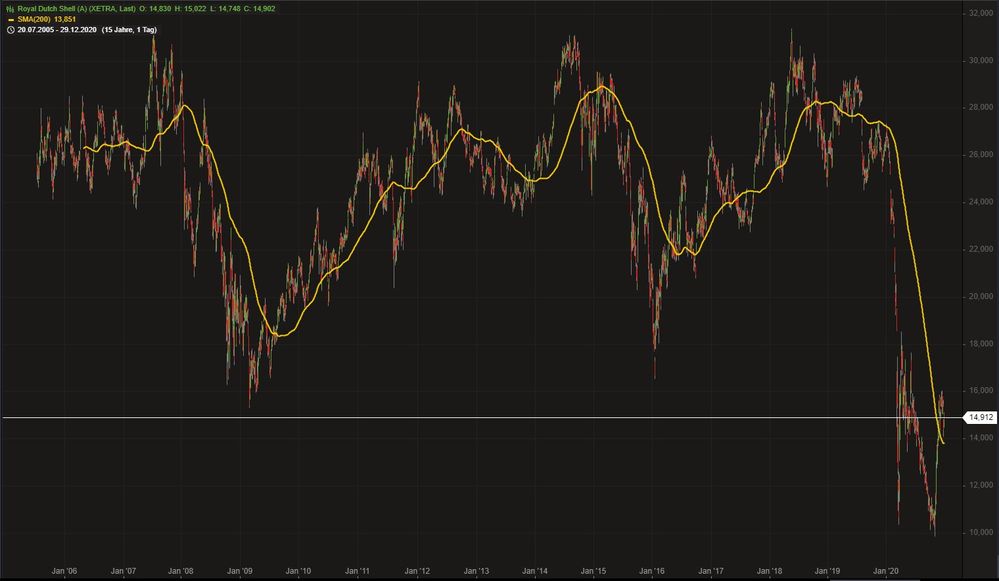
Task: Click the '(15 Jahre, 1 Tag)' period label
Action: 129,30
